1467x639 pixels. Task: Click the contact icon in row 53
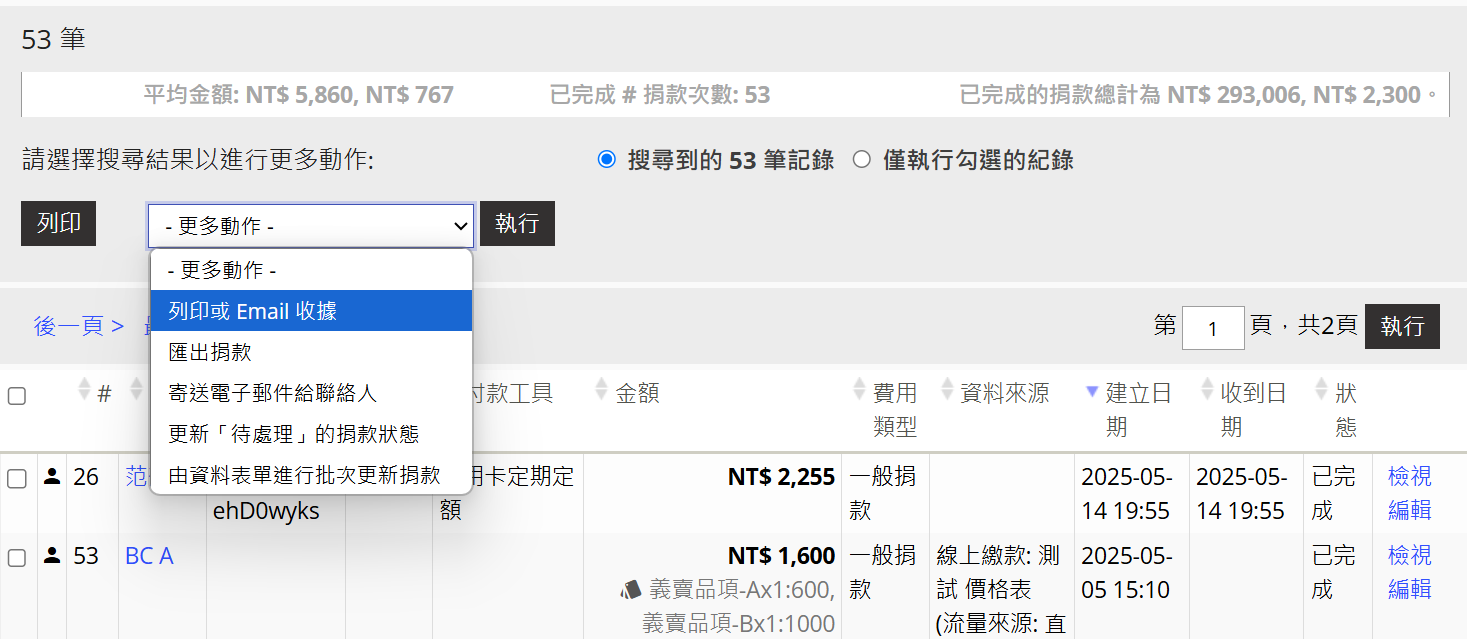(x=52, y=556)
